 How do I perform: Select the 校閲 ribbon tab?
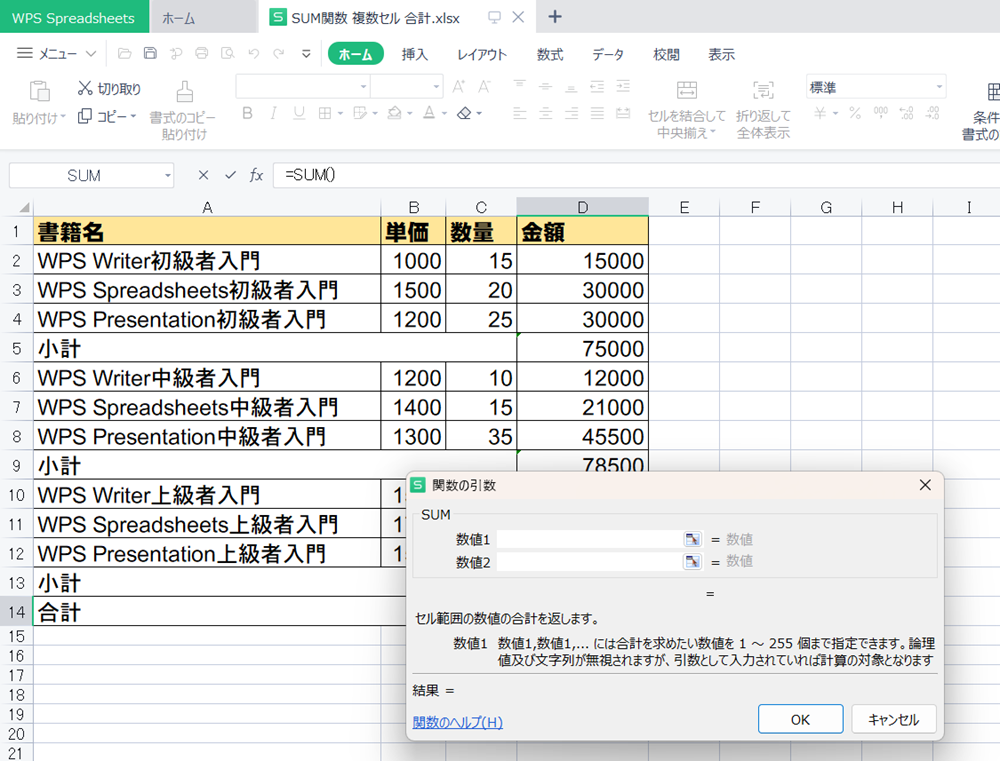[666, 54]
